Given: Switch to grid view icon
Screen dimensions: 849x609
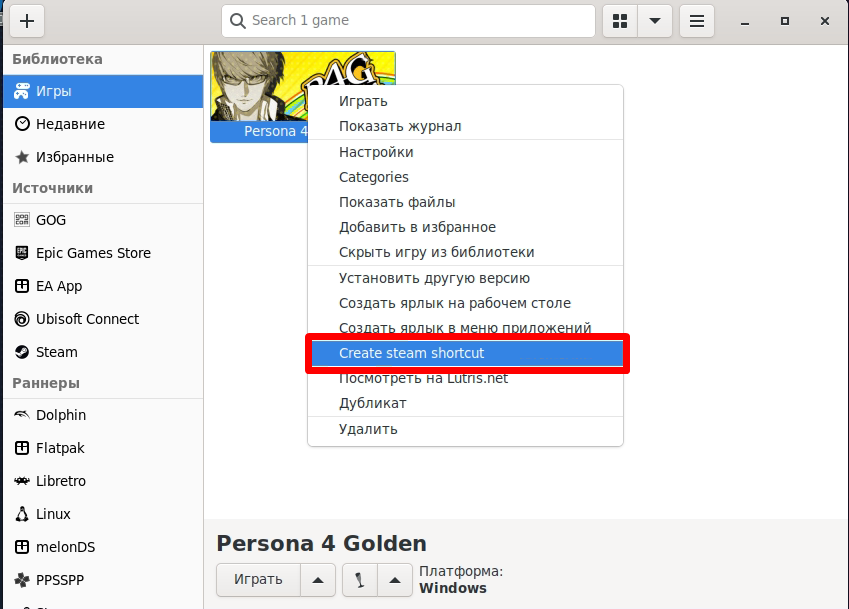Looking at the screenshot, I should (620, 21).
